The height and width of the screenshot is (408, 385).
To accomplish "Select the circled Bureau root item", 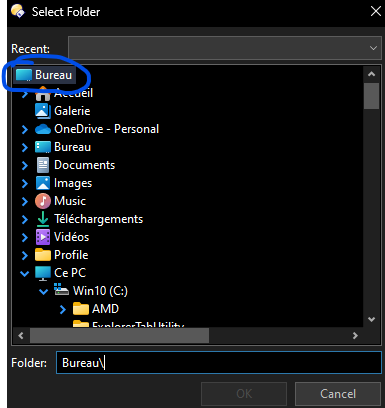I will tap(45, 75).
